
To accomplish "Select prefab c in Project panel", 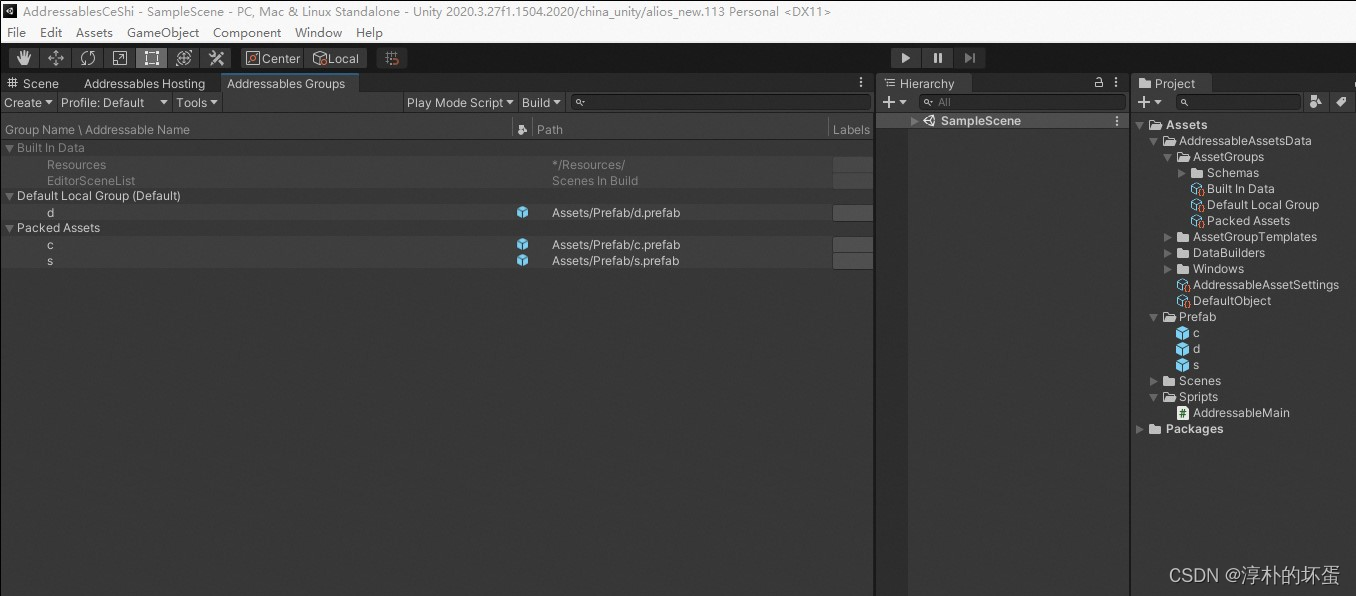I will [1188, 333].
